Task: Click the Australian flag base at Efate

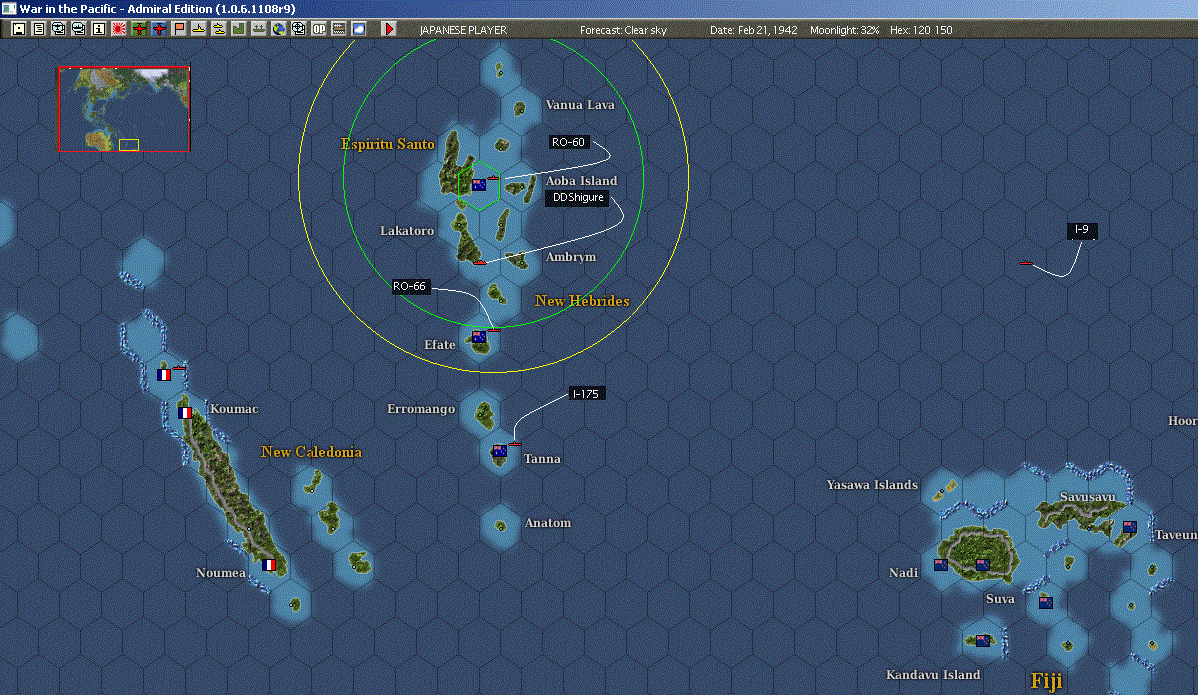Action: [479, 337]
